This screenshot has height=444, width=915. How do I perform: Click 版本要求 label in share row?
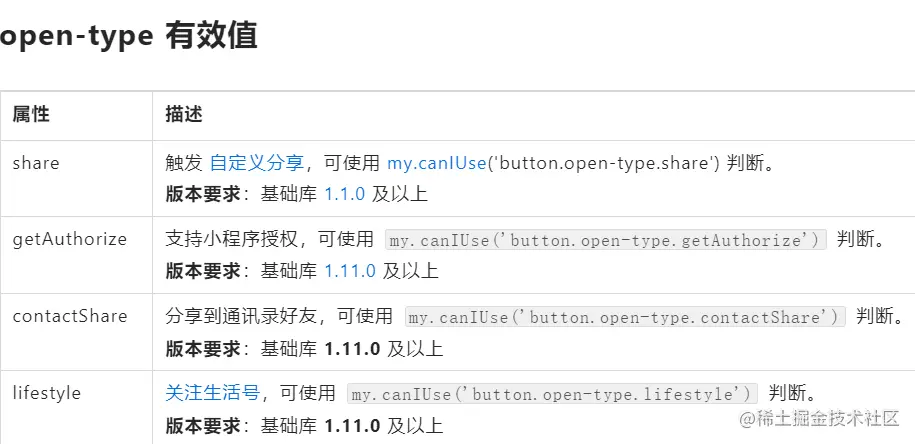coord(202,194)
